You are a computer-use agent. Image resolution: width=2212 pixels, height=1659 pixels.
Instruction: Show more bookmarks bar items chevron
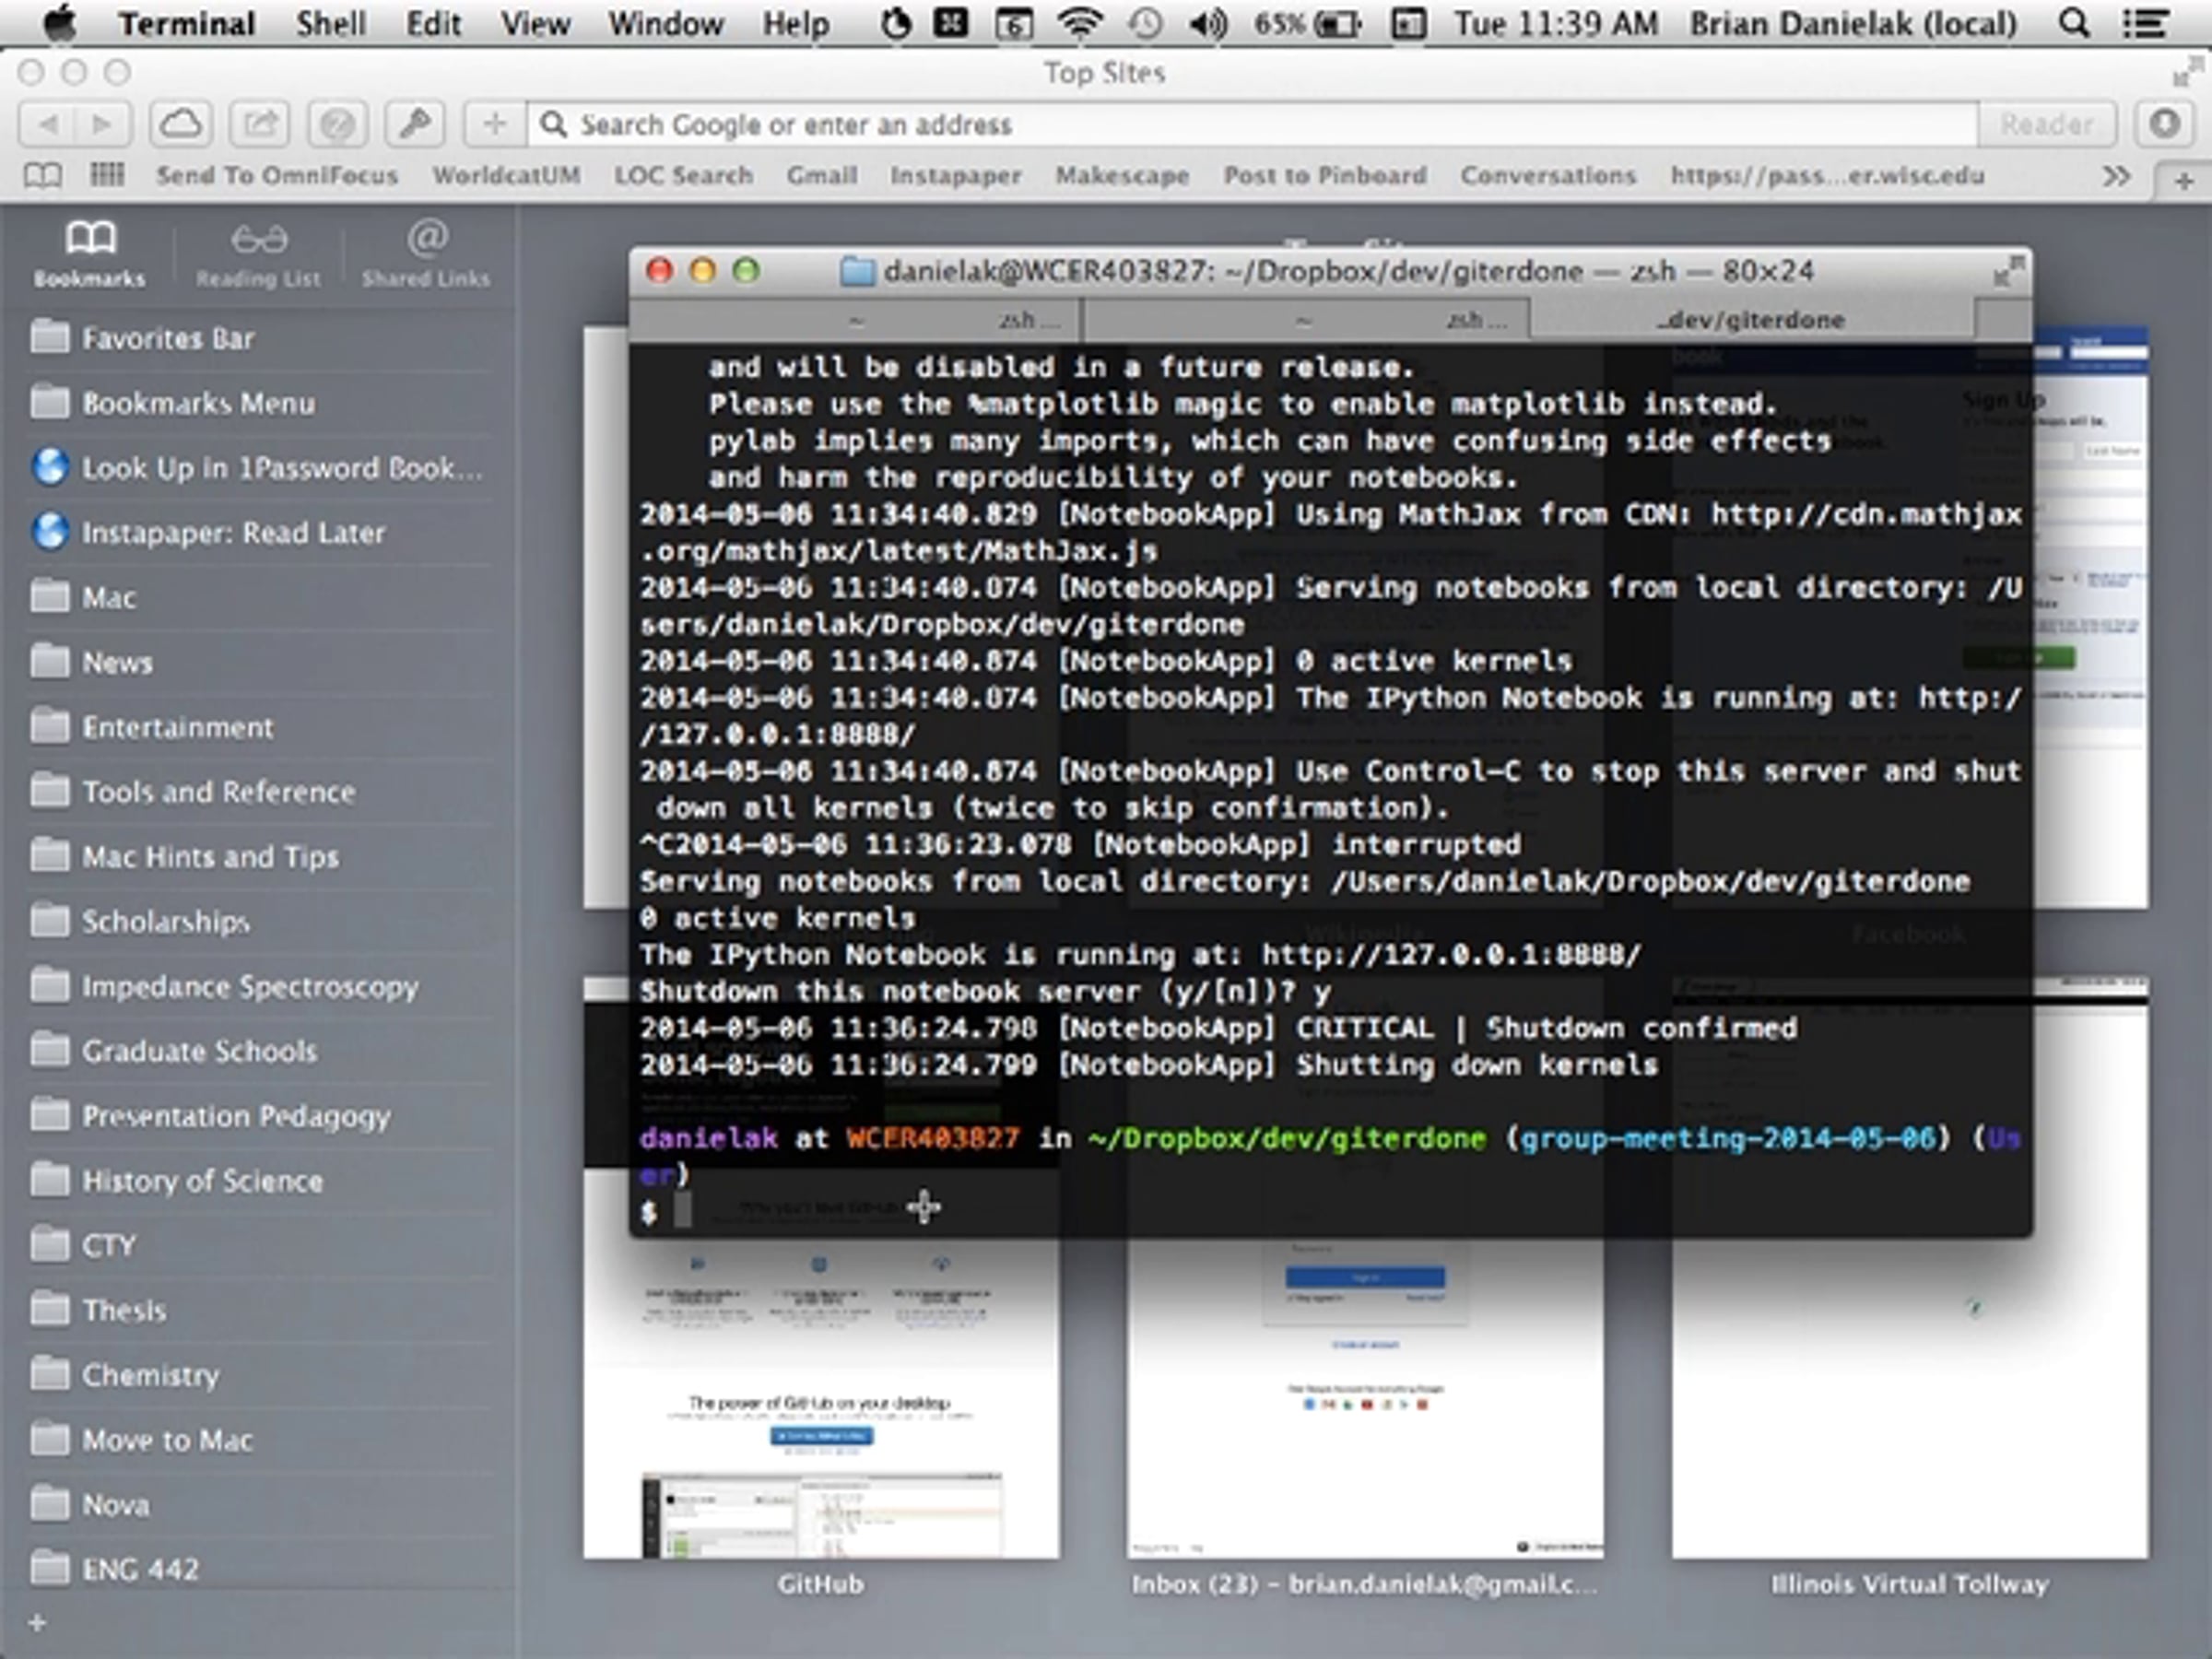click(x=2115, y=176)
